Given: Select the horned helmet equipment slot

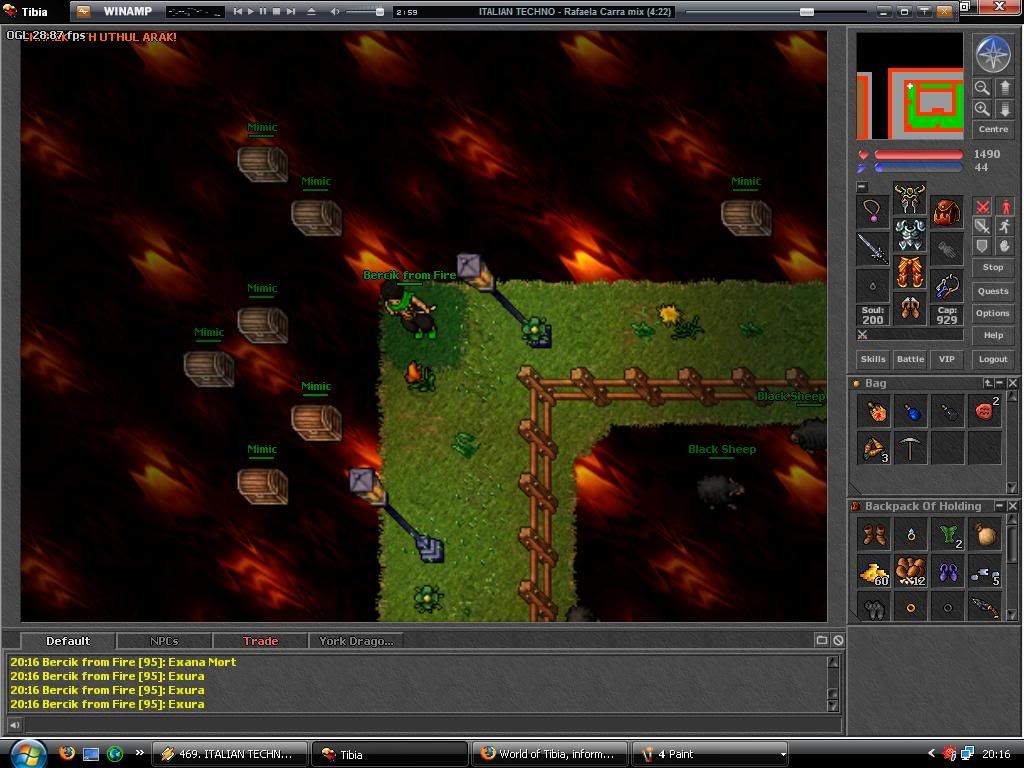Looking at the screenshot, I should point(910,199).
